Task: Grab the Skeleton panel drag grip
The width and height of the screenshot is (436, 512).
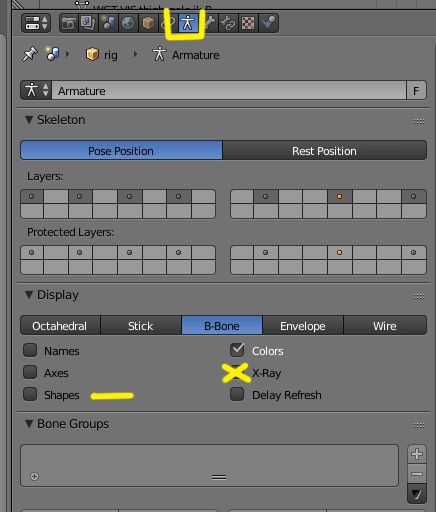Action: (419, 121)
